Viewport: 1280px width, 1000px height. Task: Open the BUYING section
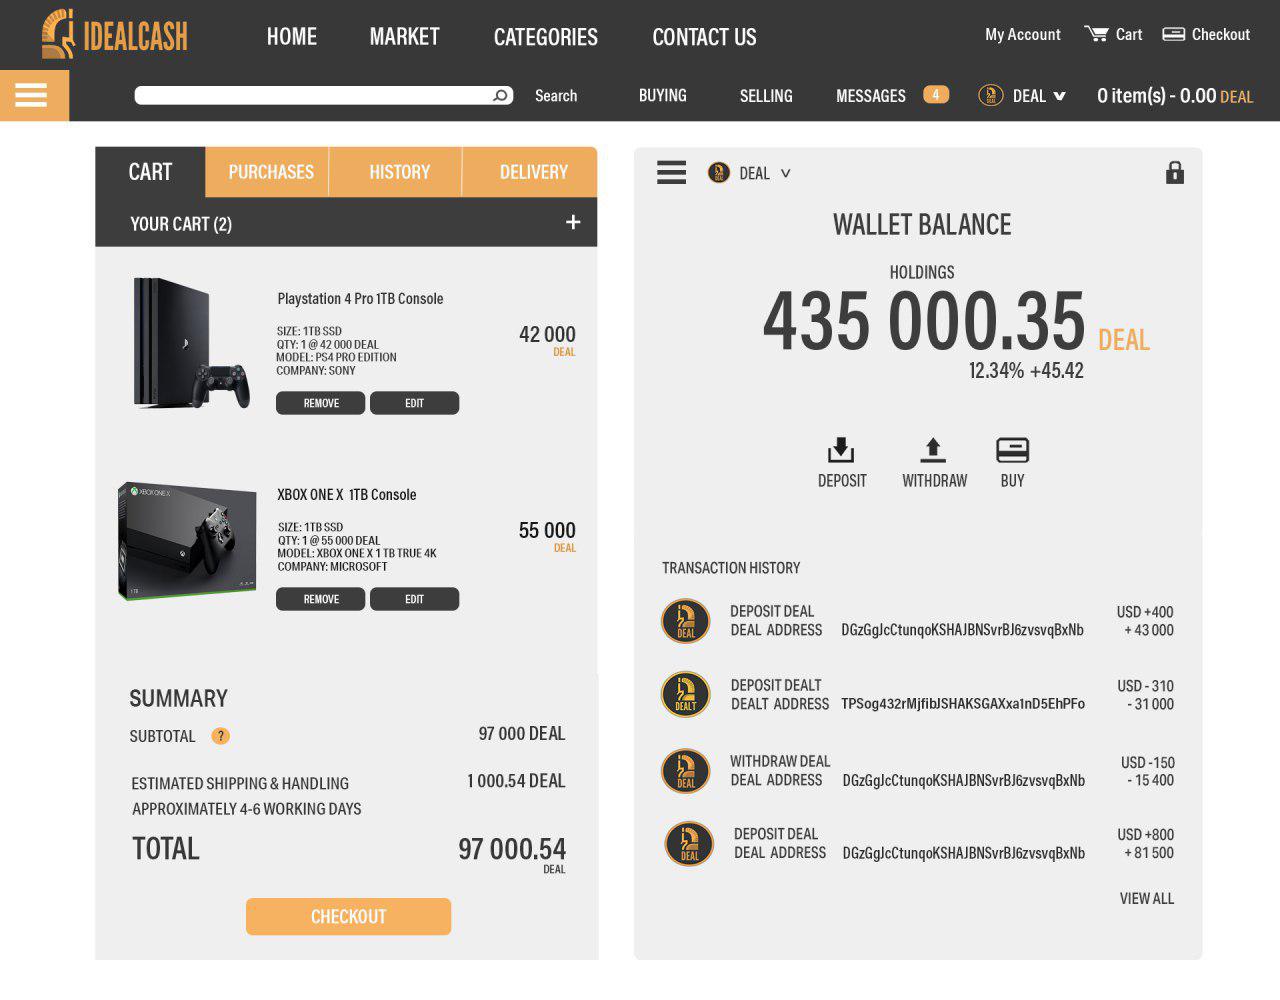coord(662,95)
